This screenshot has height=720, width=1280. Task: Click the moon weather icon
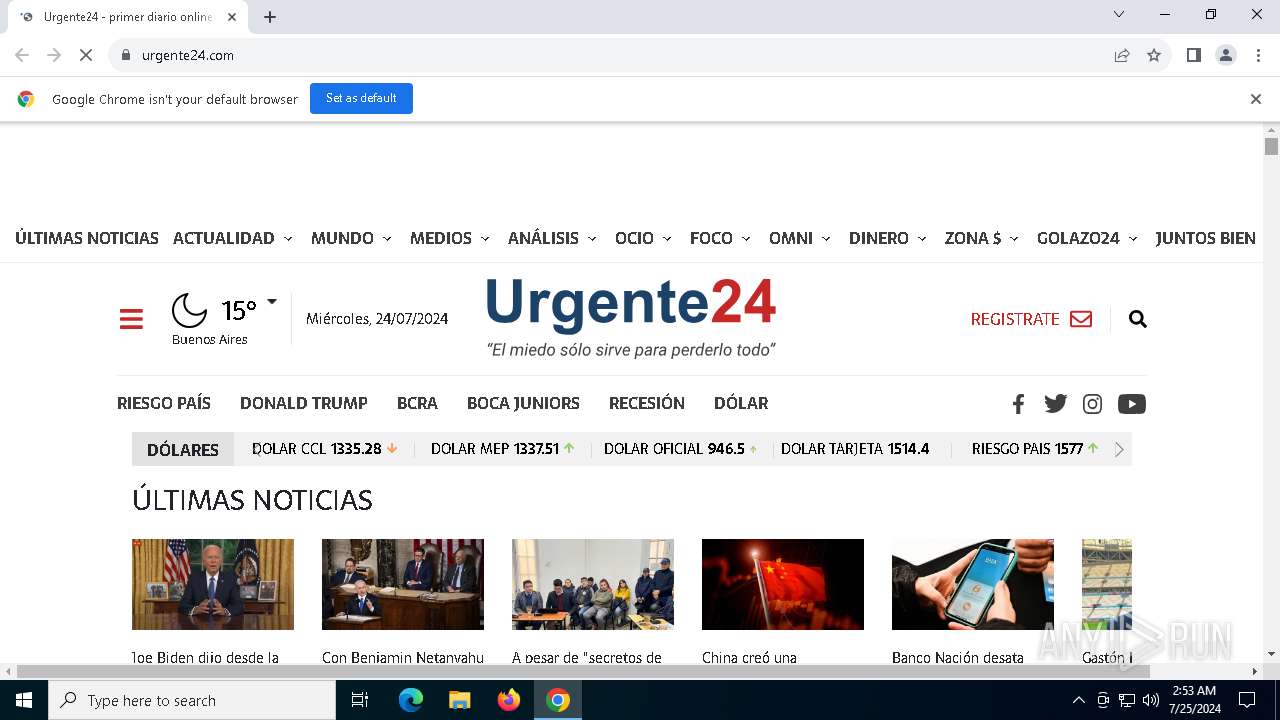click(189, 310)
